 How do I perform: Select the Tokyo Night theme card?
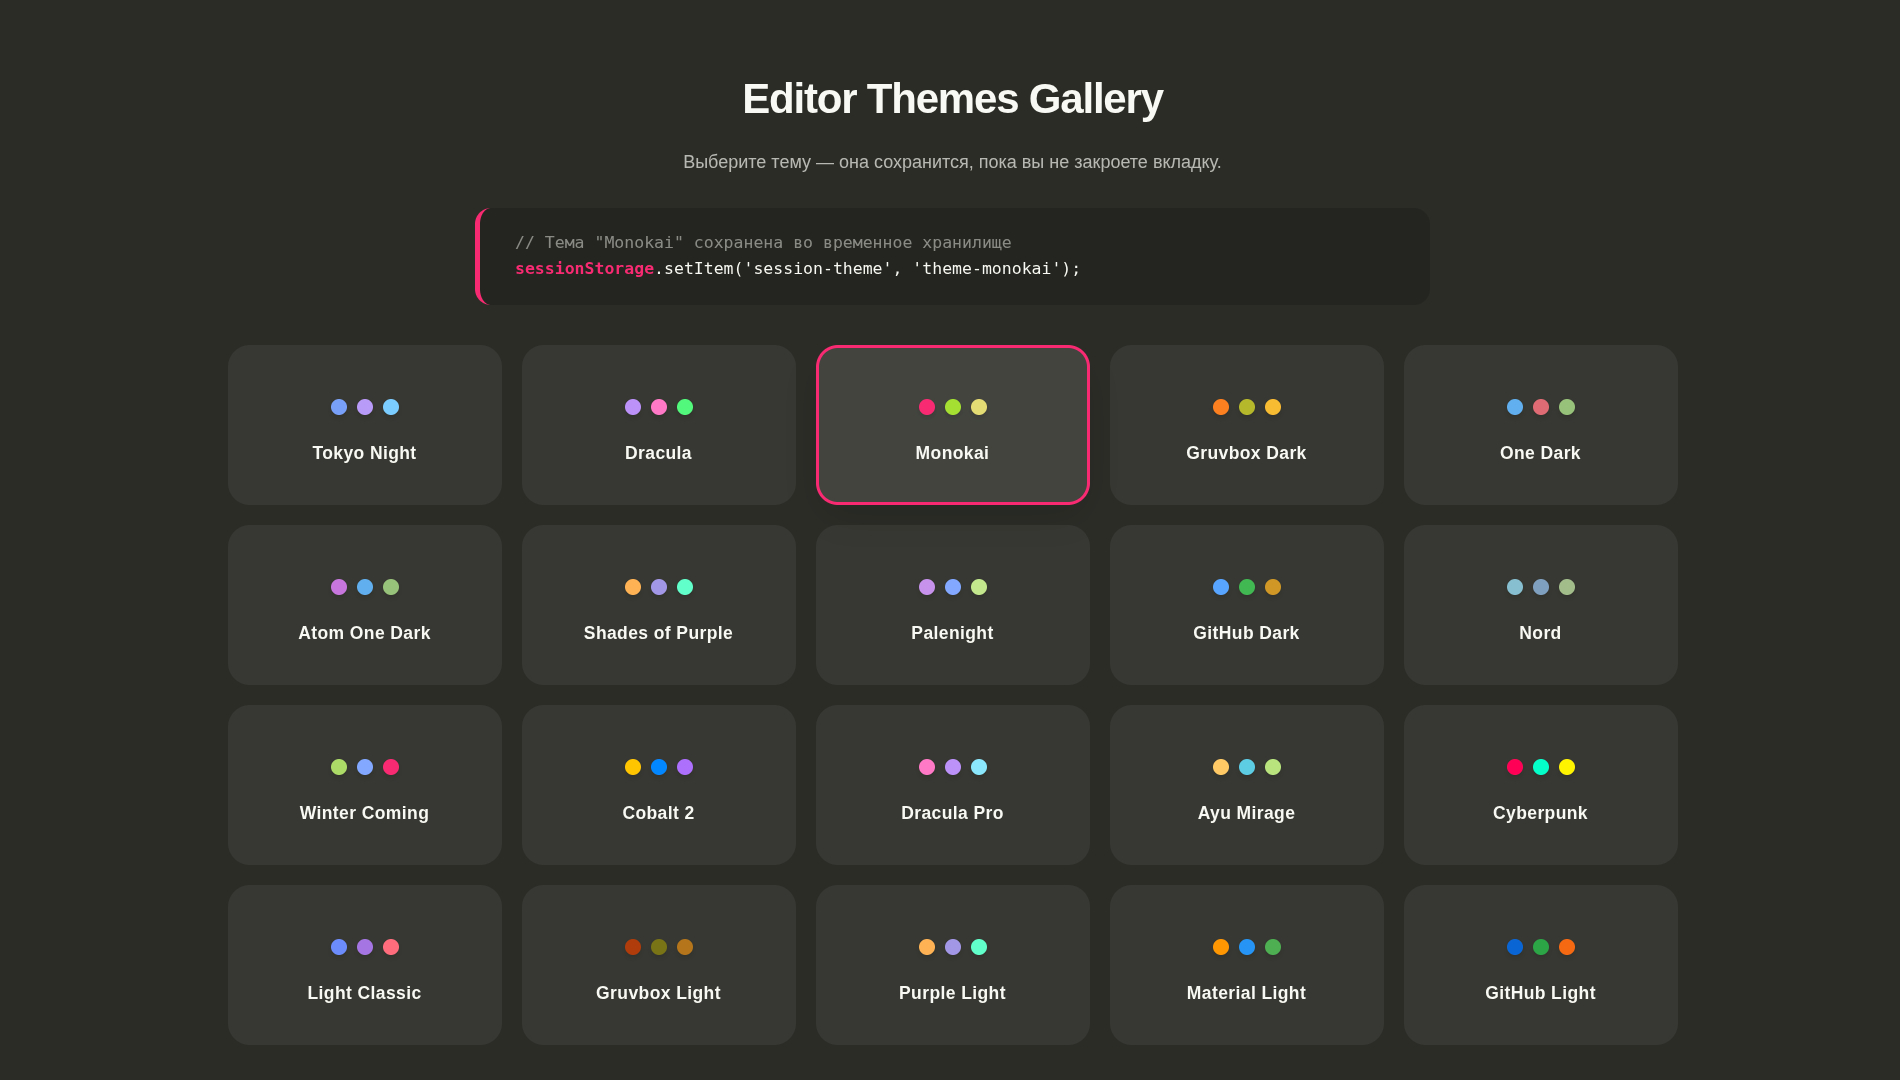pyautogui.click(x=364, y=425)
